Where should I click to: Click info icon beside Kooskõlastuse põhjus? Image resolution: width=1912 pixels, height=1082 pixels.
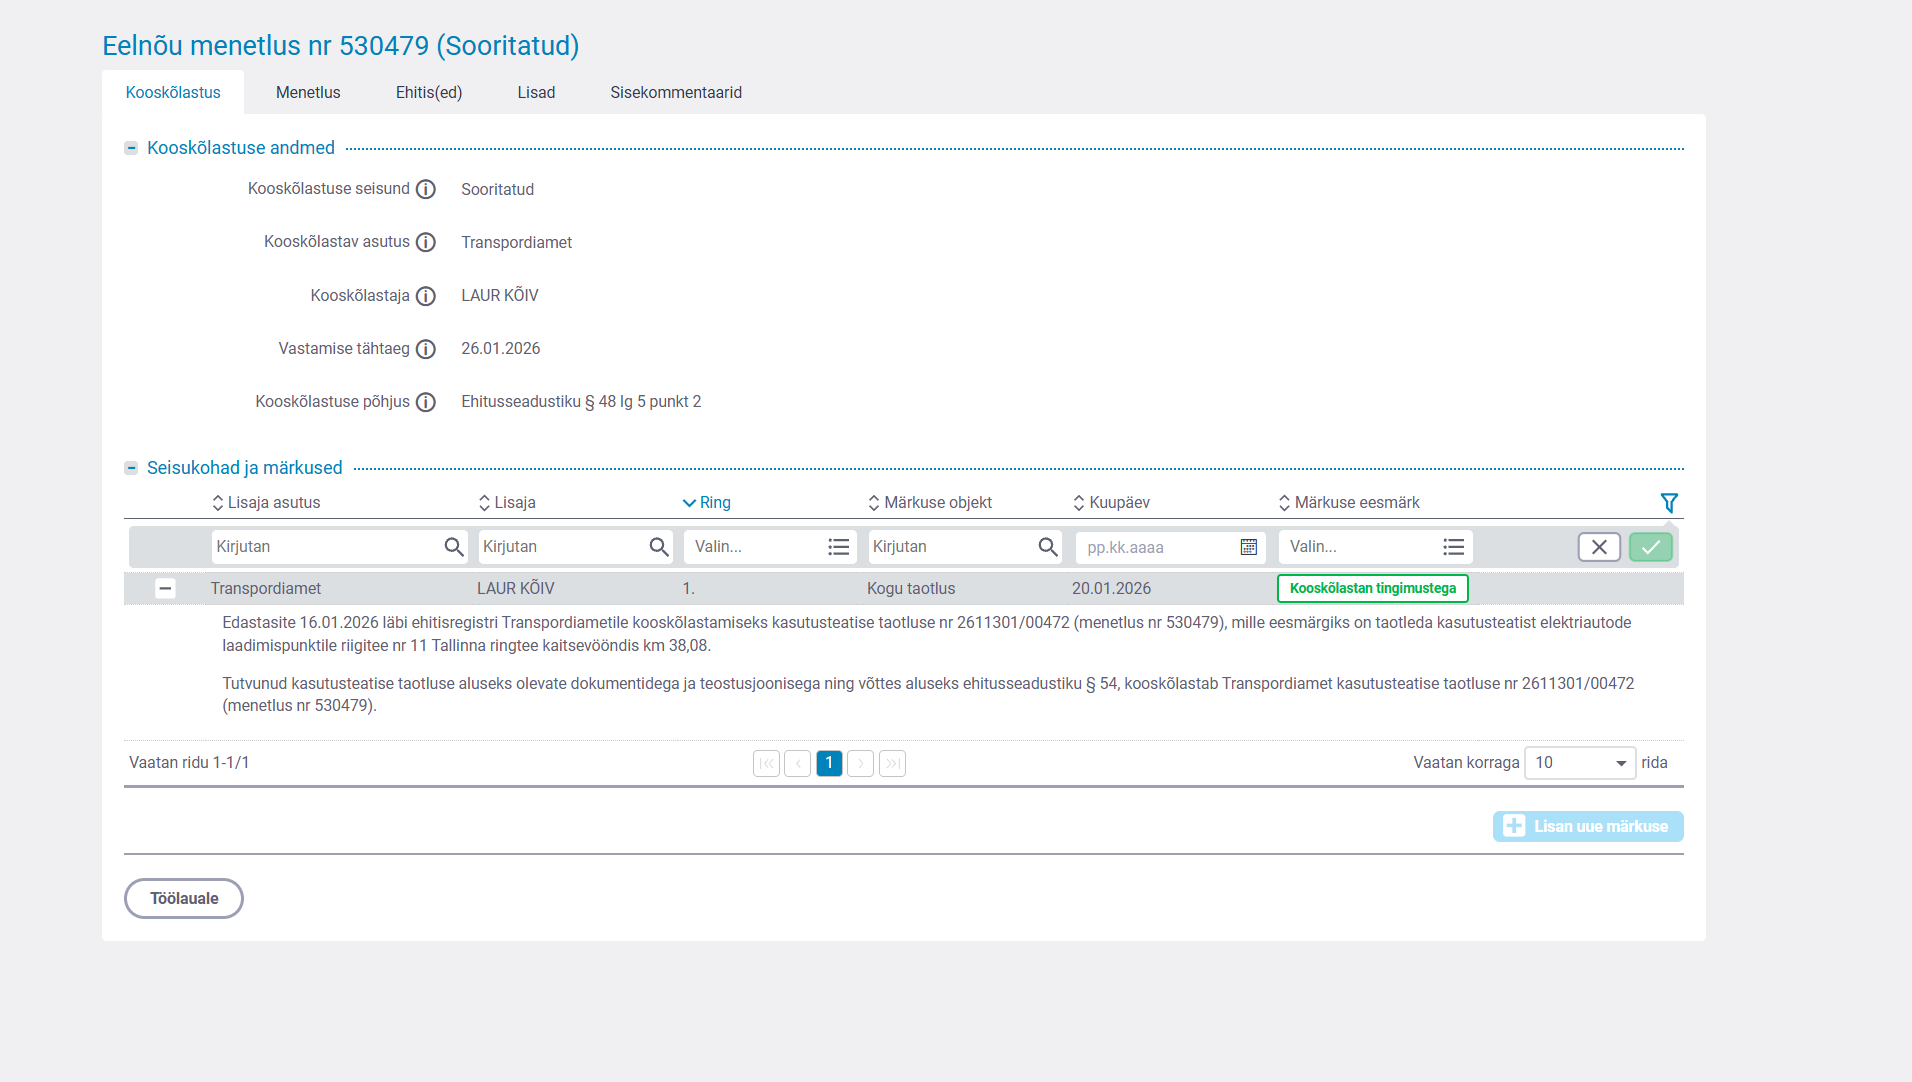click(426, 402)
